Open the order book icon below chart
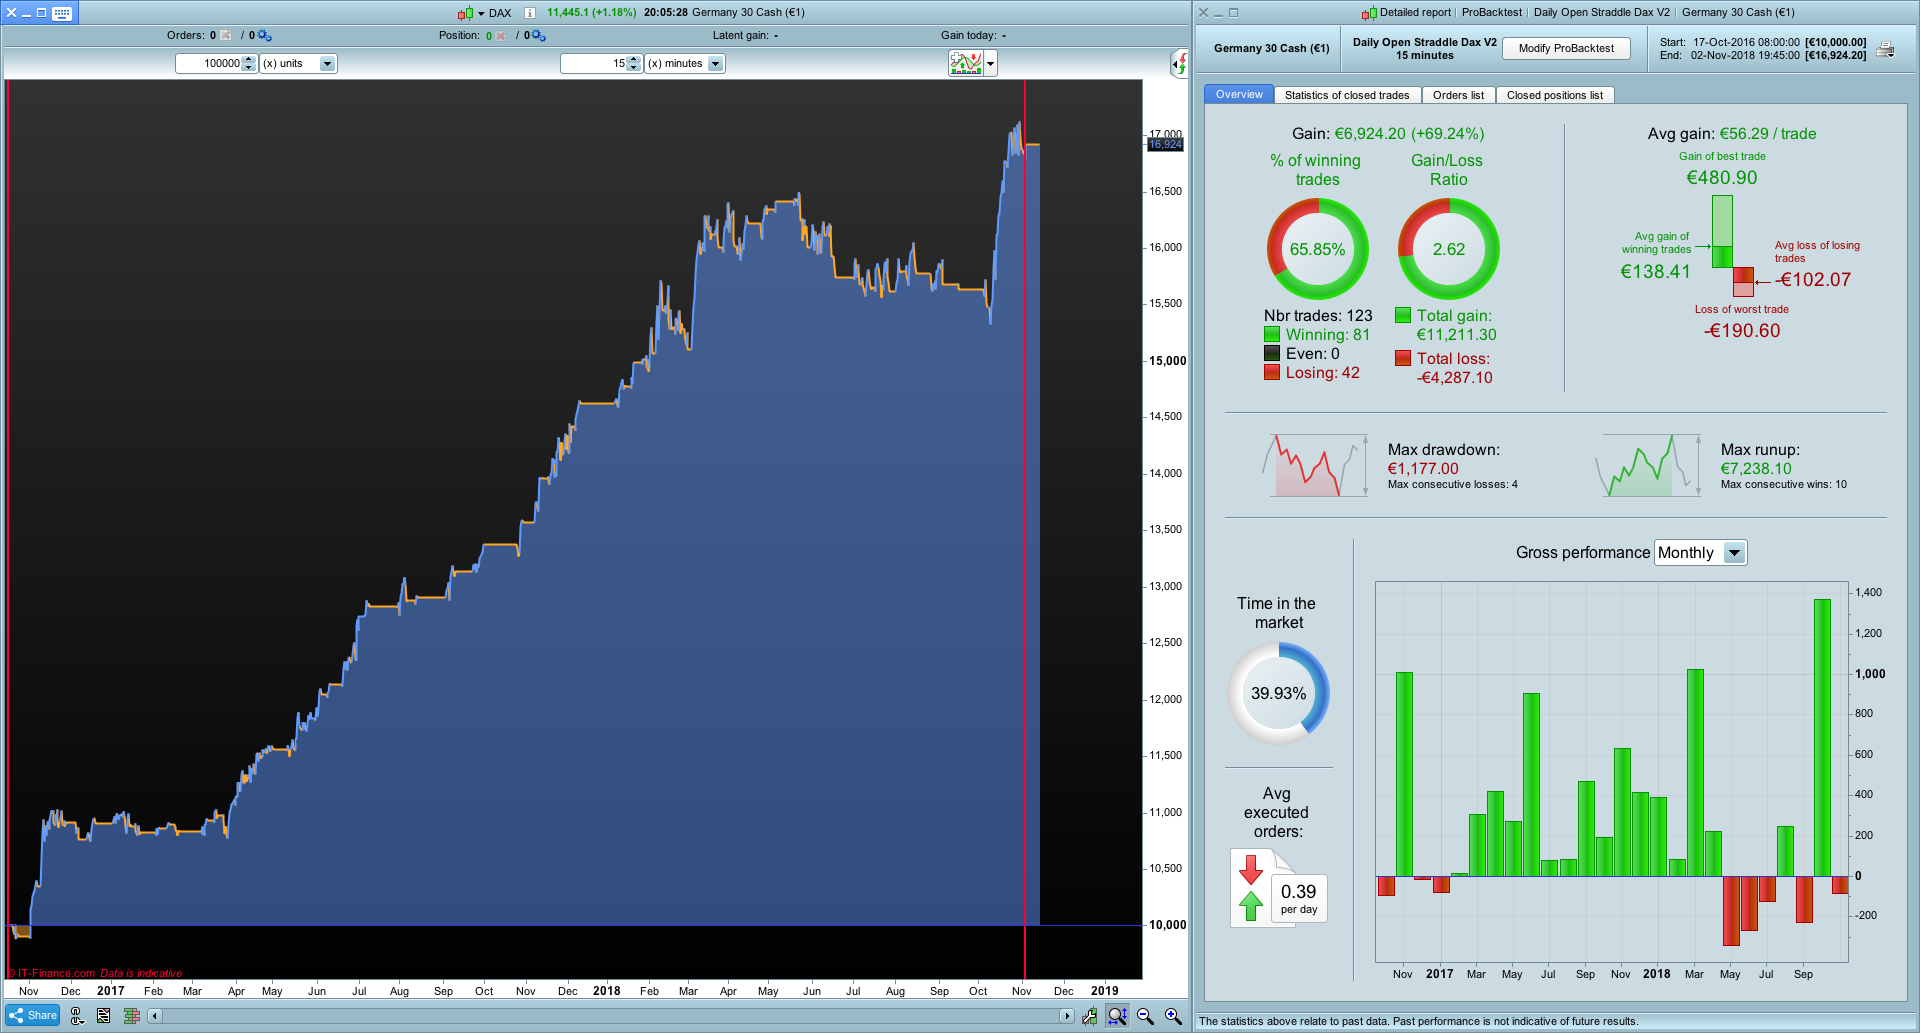 click(131, 1016)
